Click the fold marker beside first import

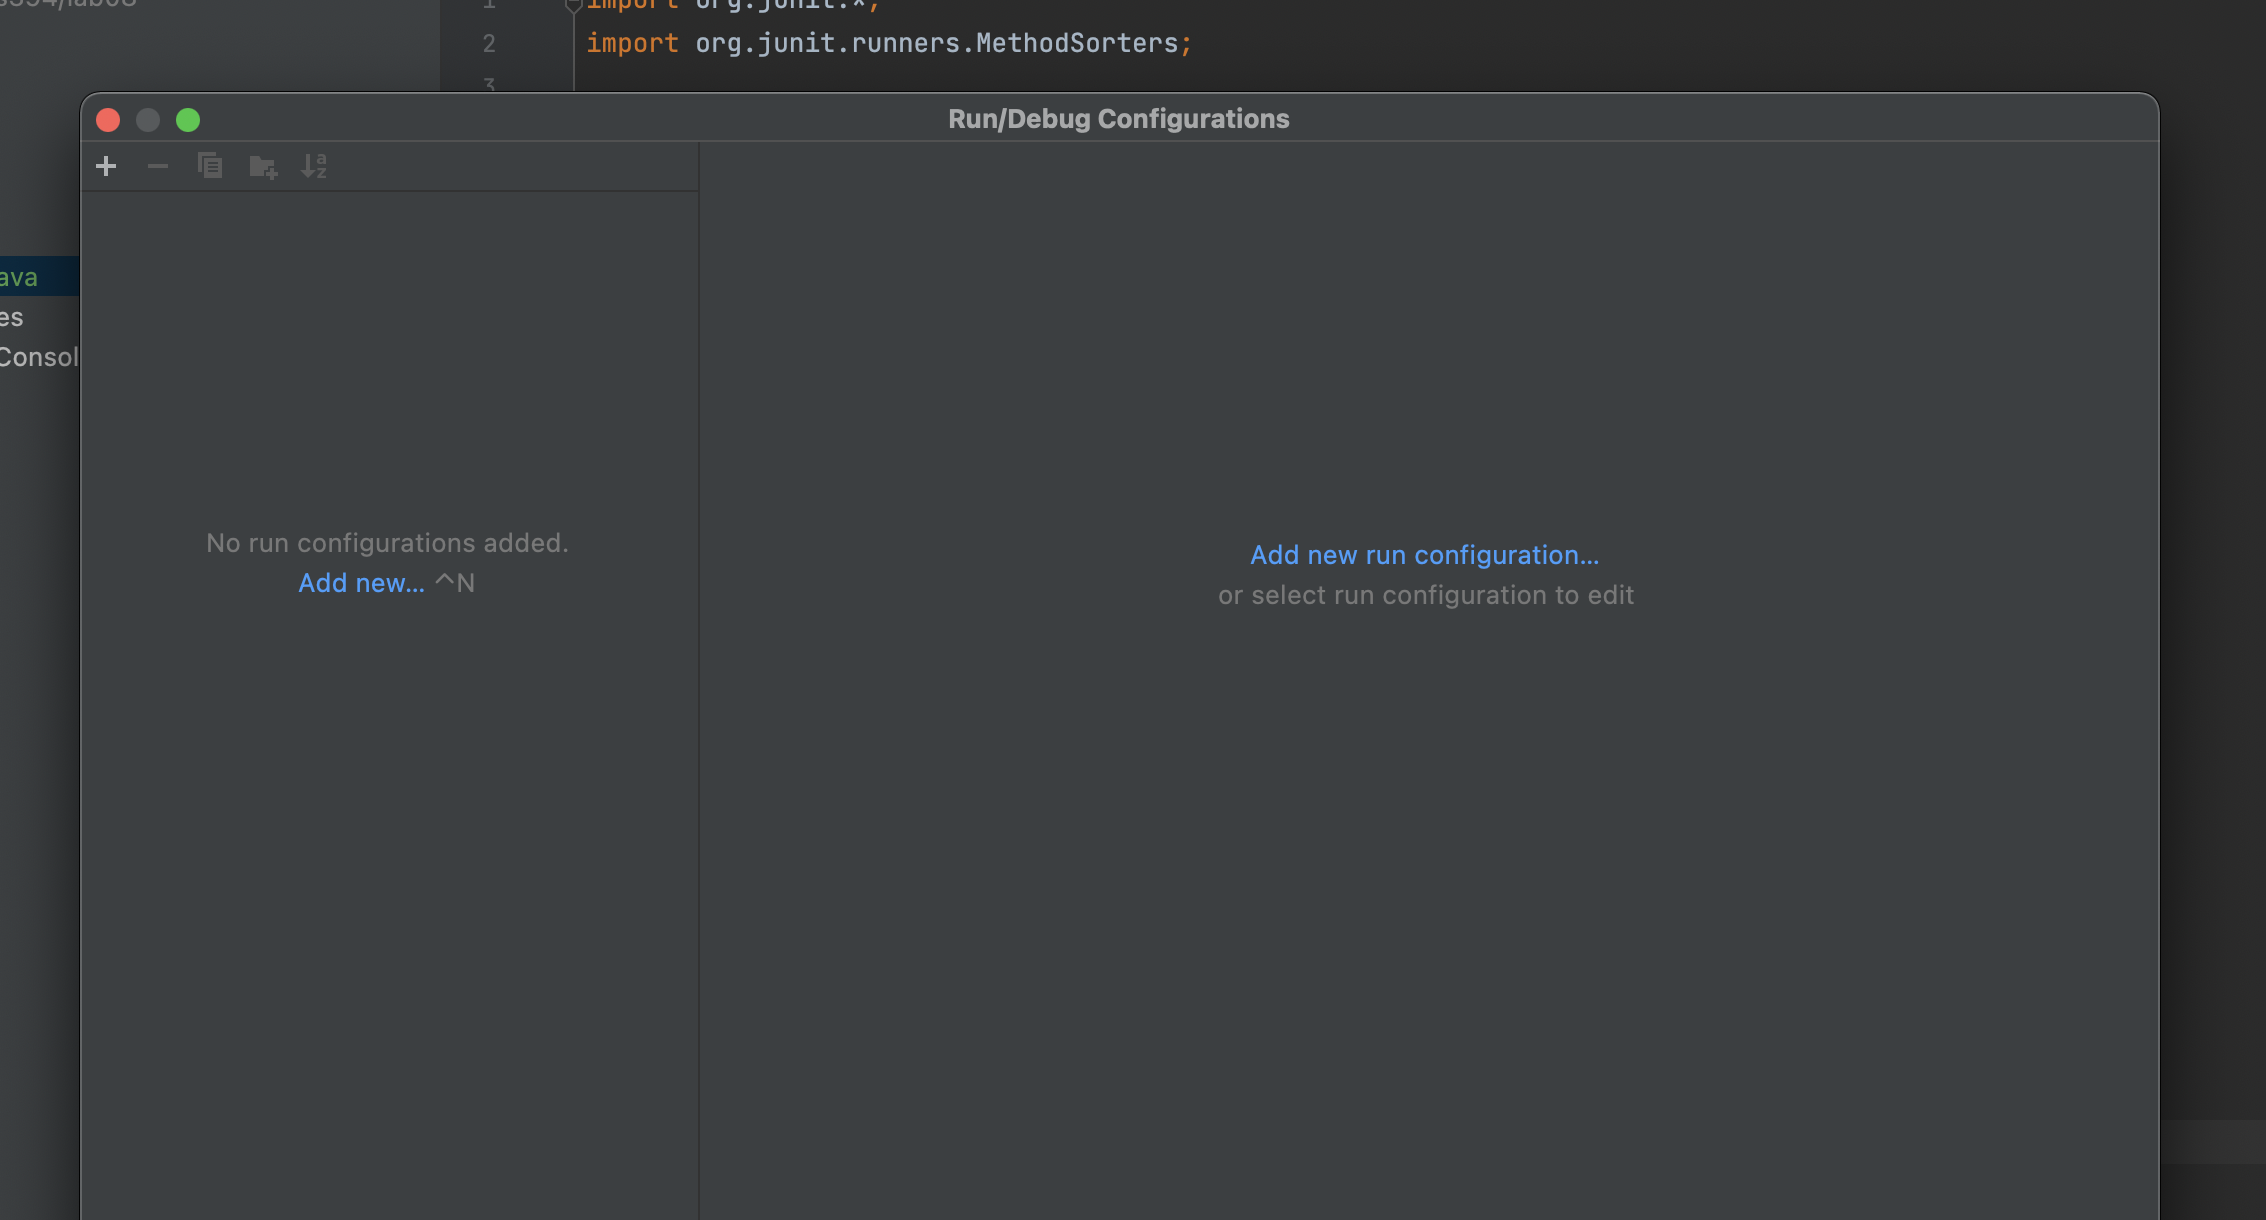click(x=573, y=6)
